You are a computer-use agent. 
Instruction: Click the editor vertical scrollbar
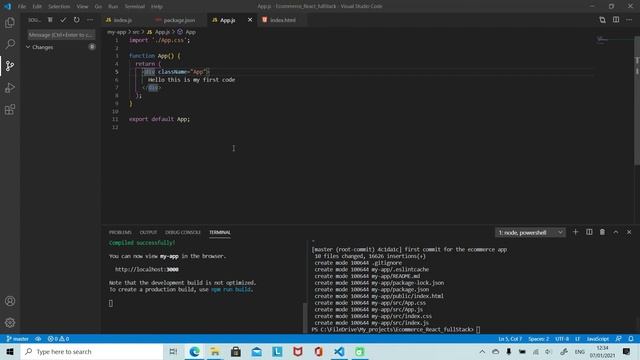point(637,100)
